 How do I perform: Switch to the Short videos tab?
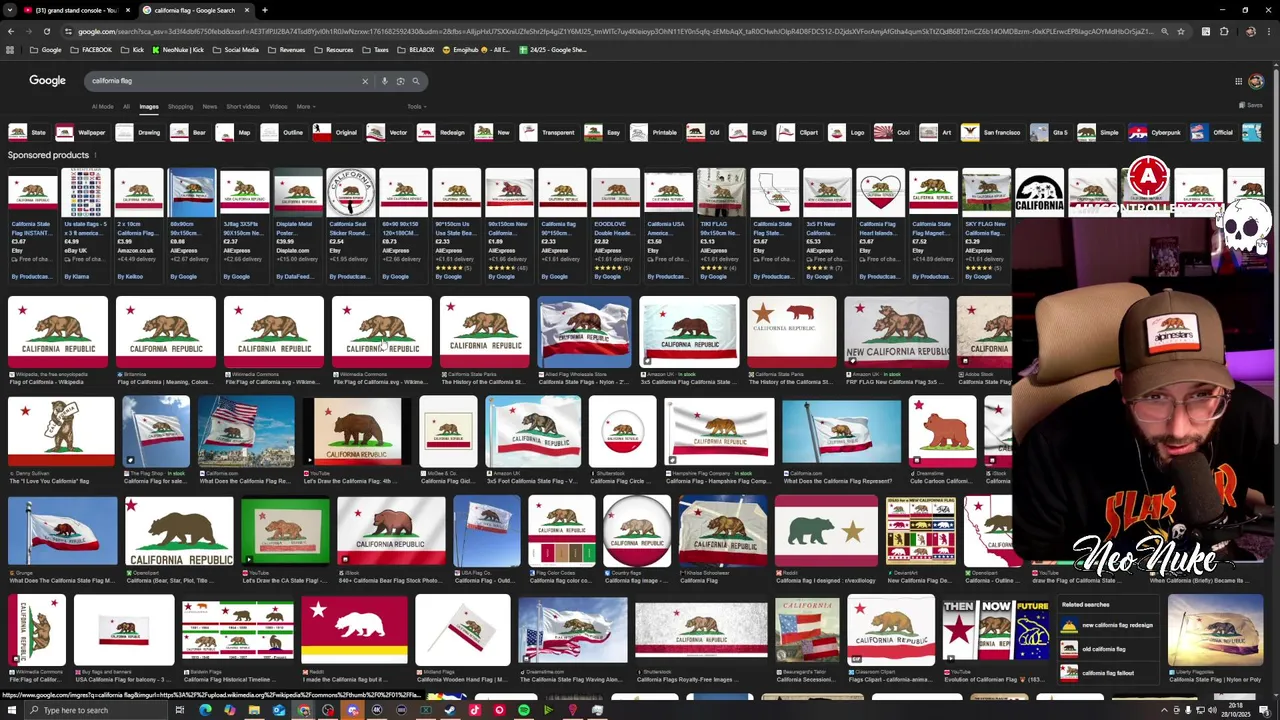[243, 106]
